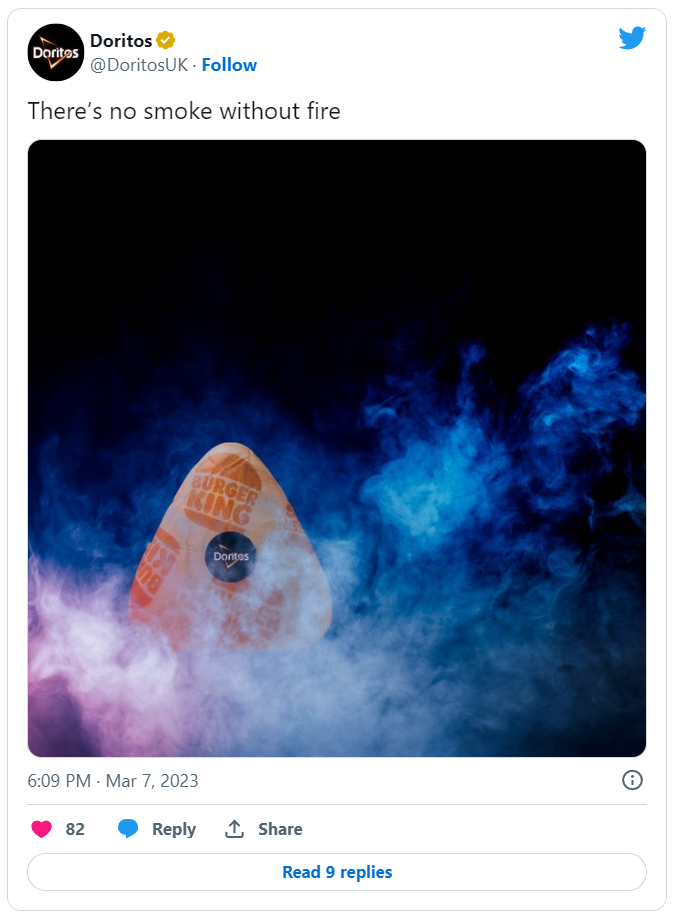Click the Twitter bird logo

pos(632,38)
